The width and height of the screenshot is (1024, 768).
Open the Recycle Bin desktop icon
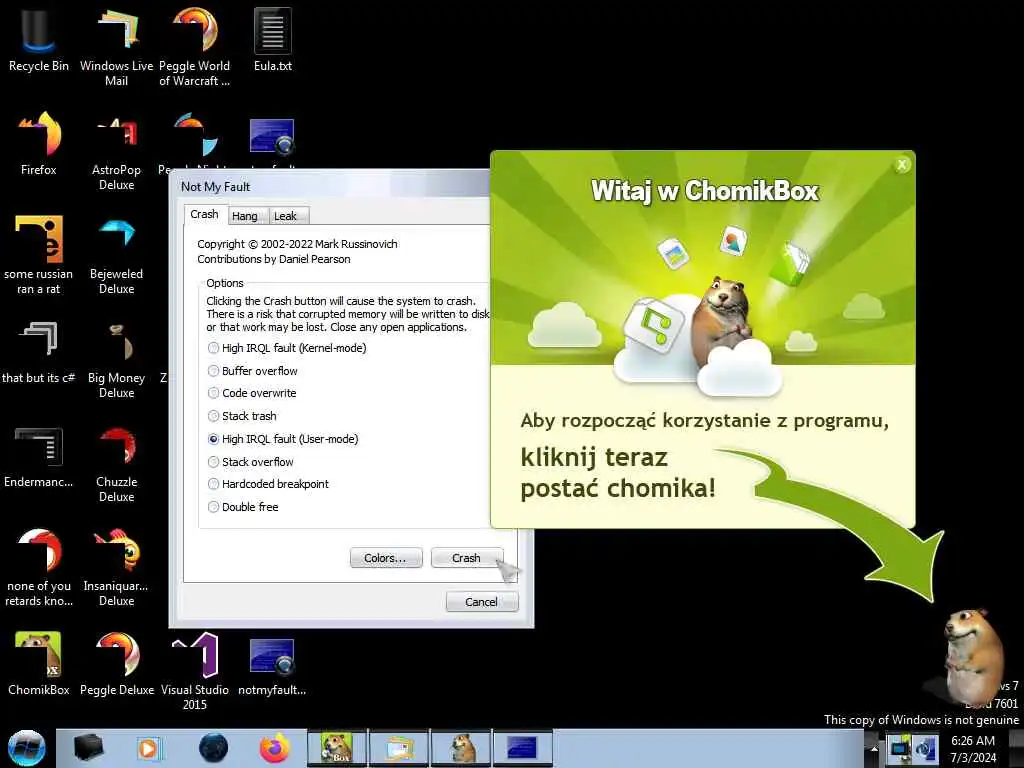click(39, 39)
